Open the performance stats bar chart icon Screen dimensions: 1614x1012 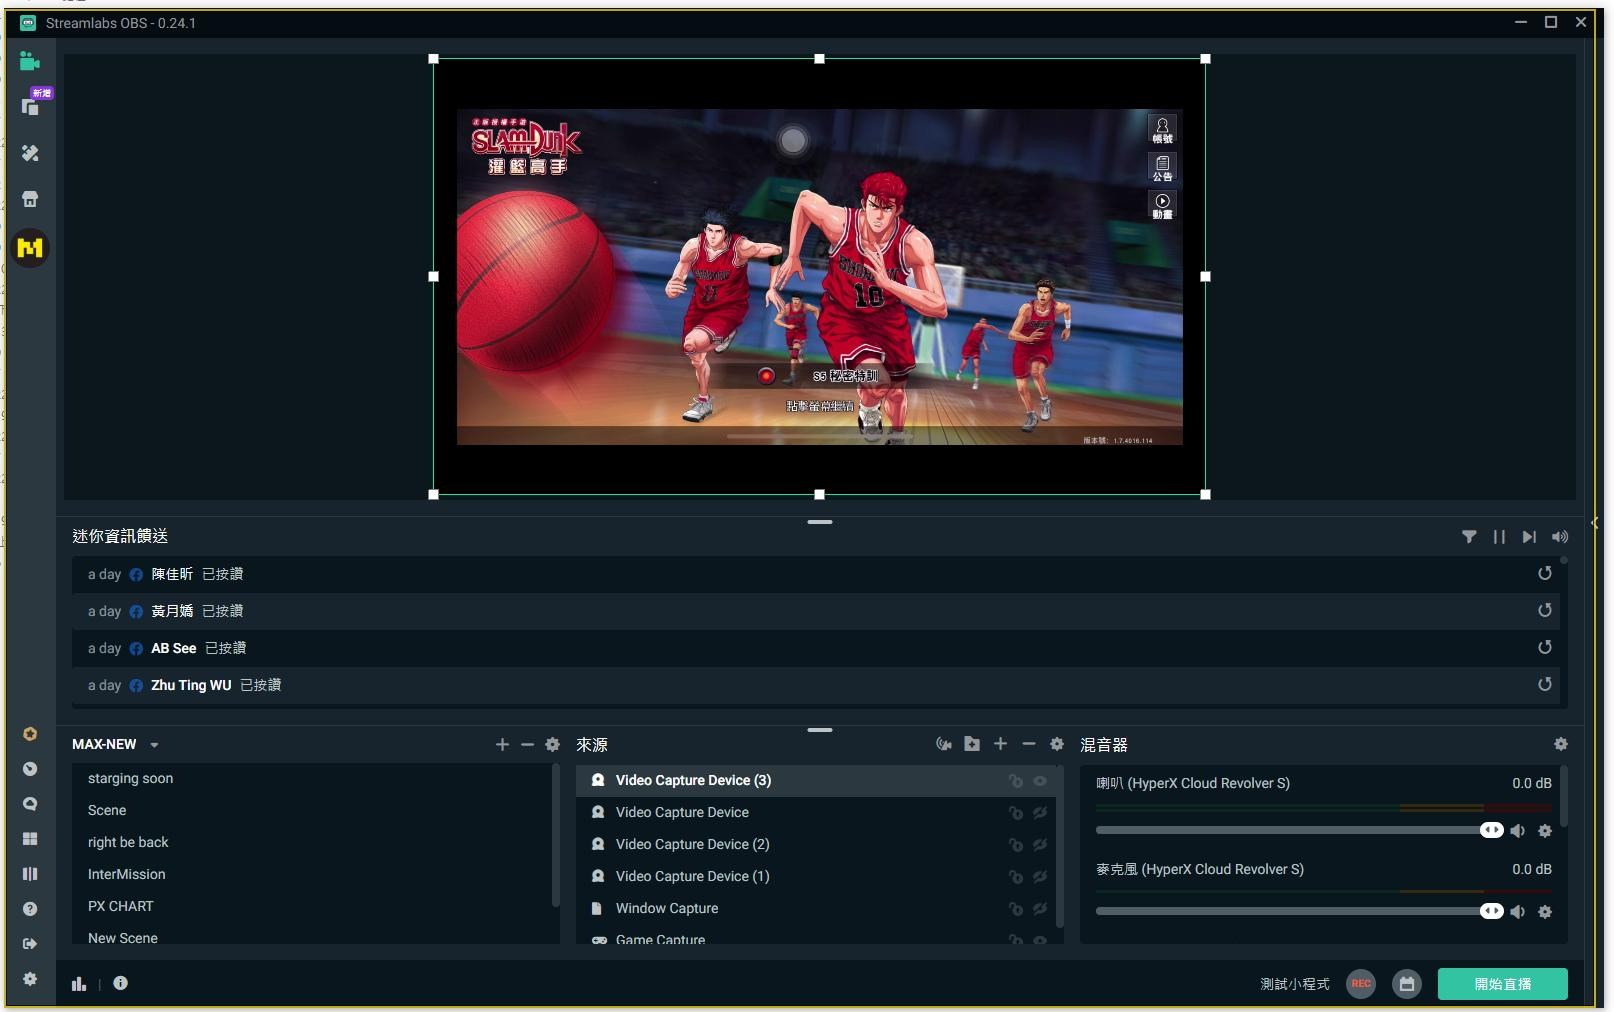79,983
